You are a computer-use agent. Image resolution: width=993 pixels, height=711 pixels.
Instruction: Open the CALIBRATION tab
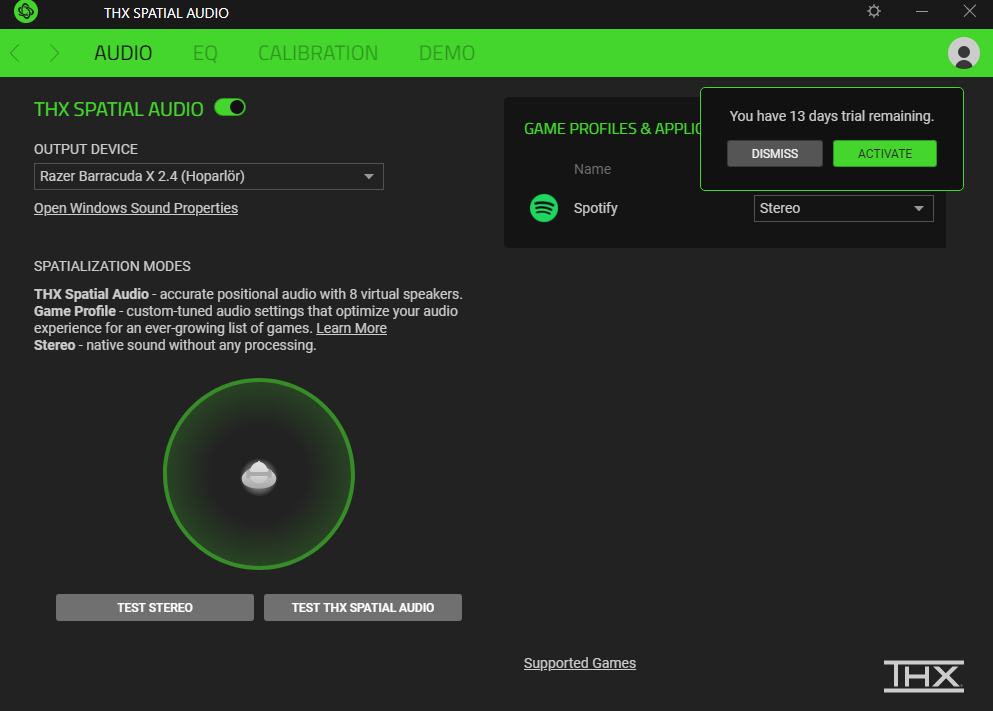318,53
